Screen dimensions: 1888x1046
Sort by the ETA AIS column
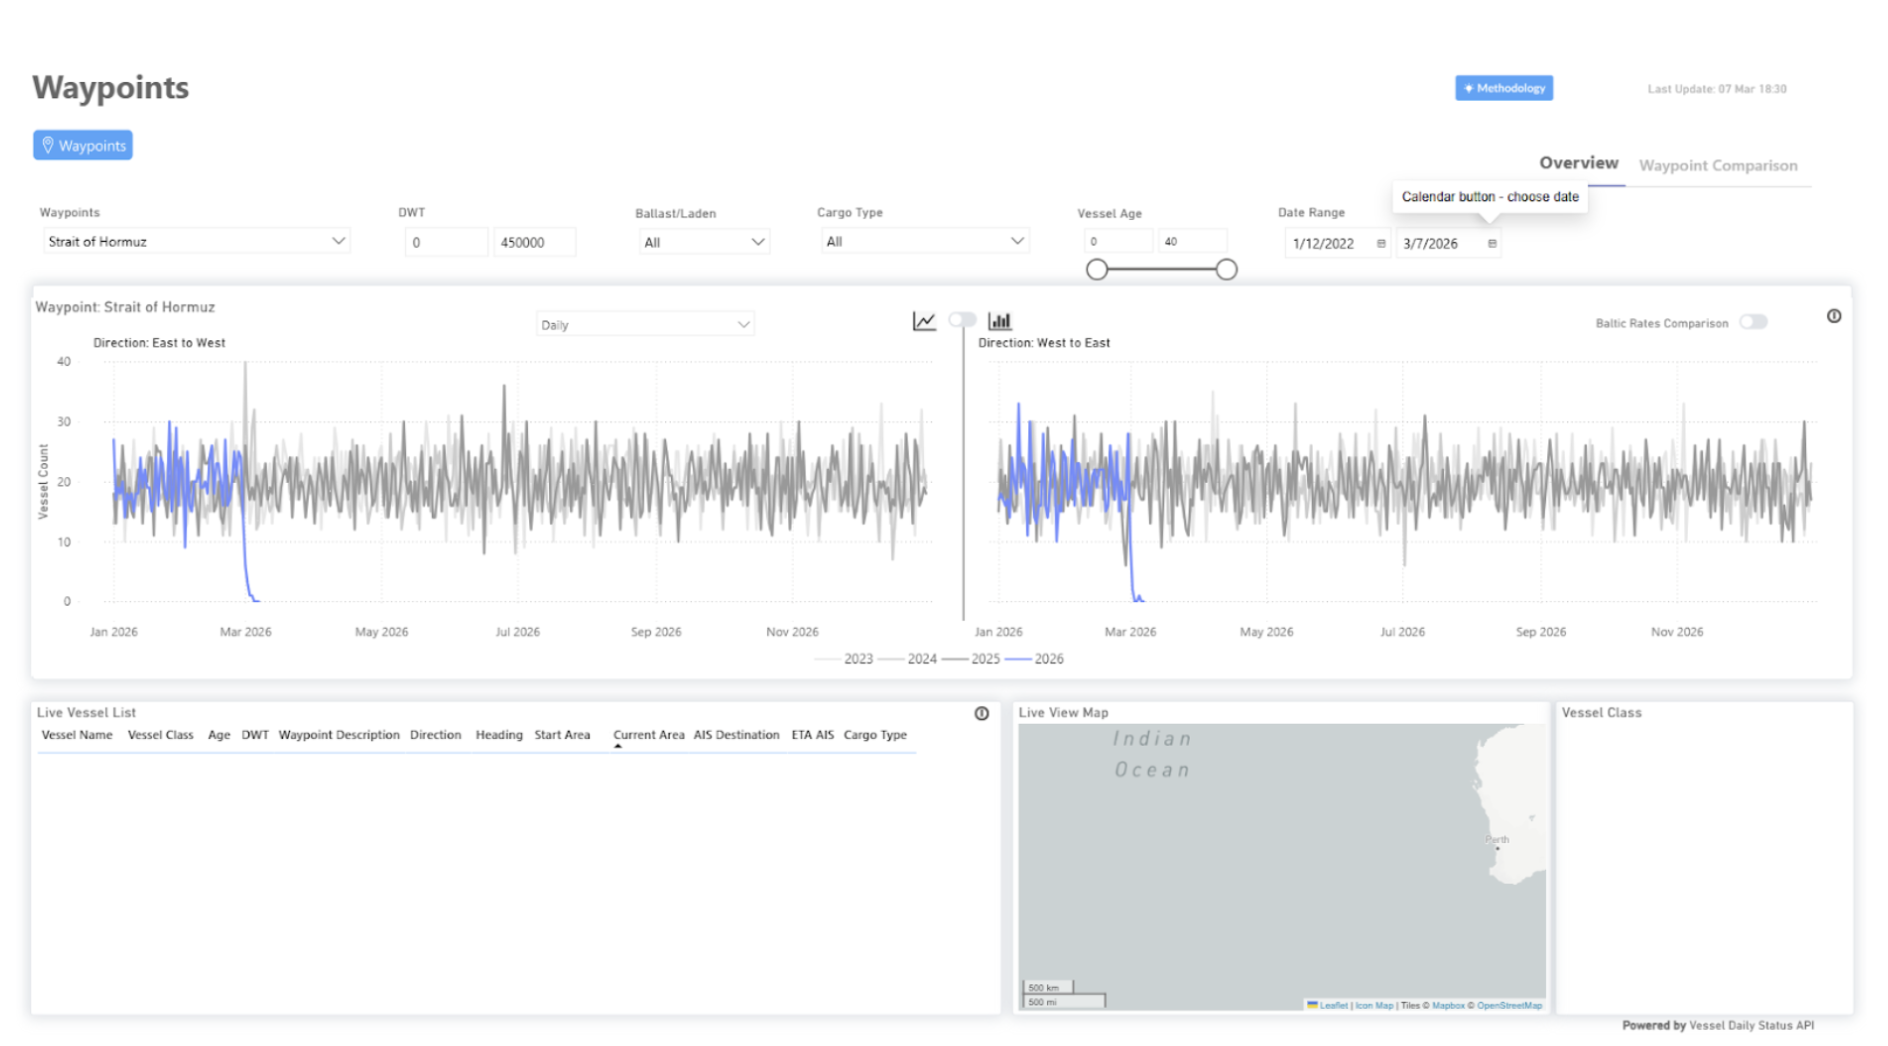[813, 734]
